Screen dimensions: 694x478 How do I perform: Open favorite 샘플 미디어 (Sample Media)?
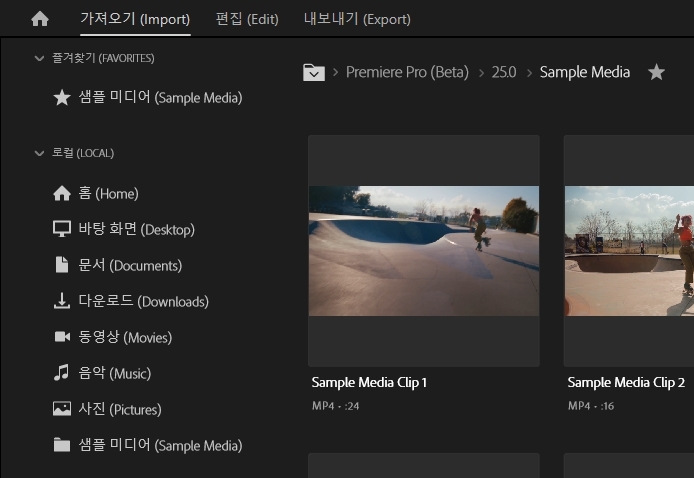pos(160,97)
